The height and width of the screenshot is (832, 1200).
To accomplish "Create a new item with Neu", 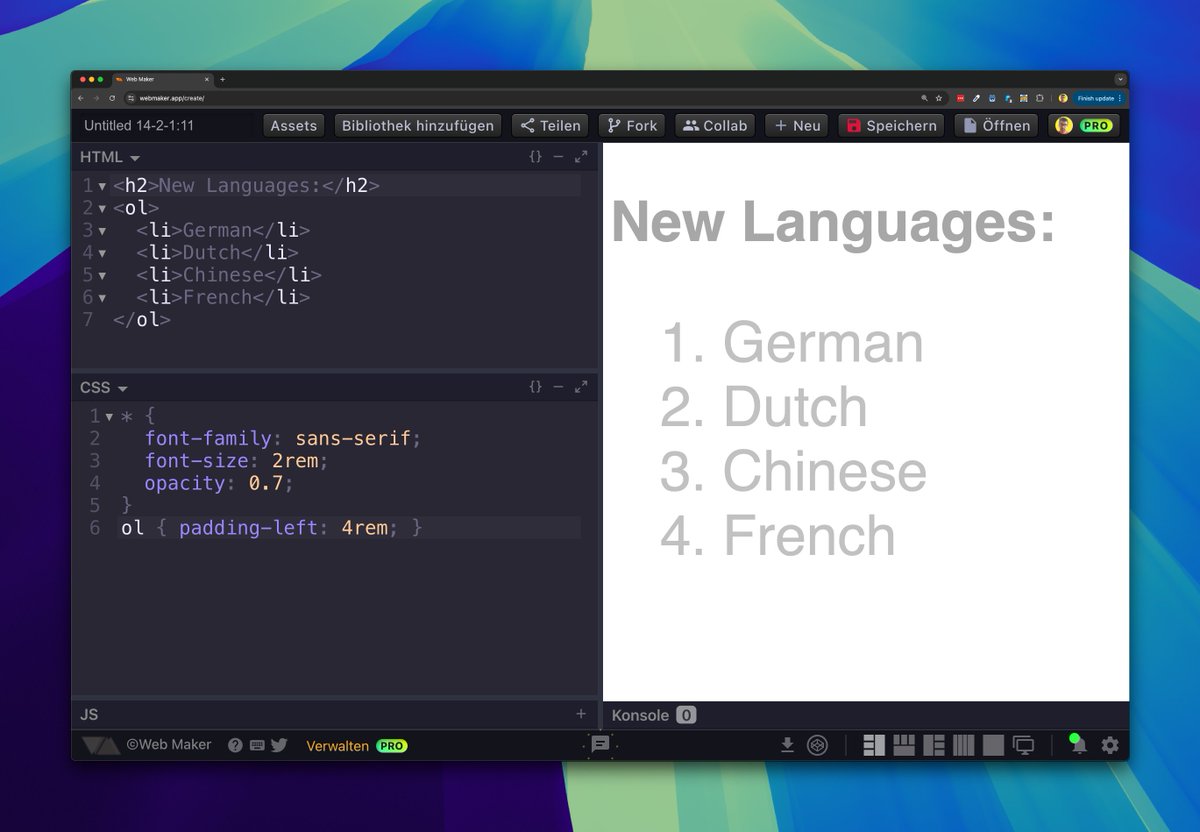I will click(x=797, y=125).
